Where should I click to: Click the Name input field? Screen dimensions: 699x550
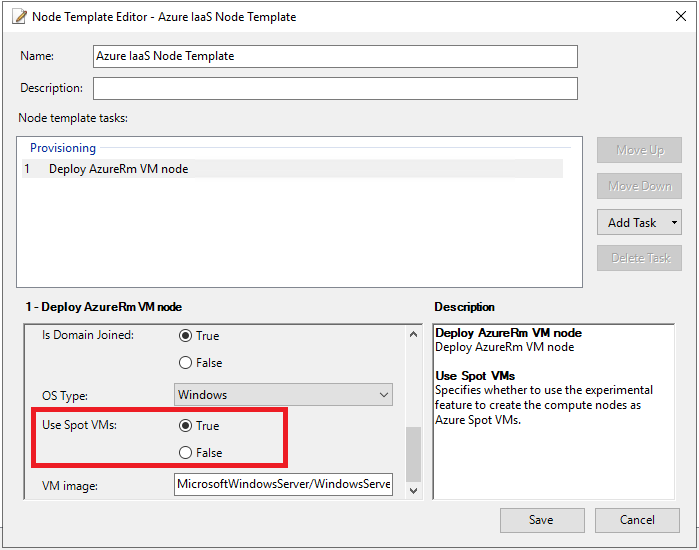click(x=335, y=56)
